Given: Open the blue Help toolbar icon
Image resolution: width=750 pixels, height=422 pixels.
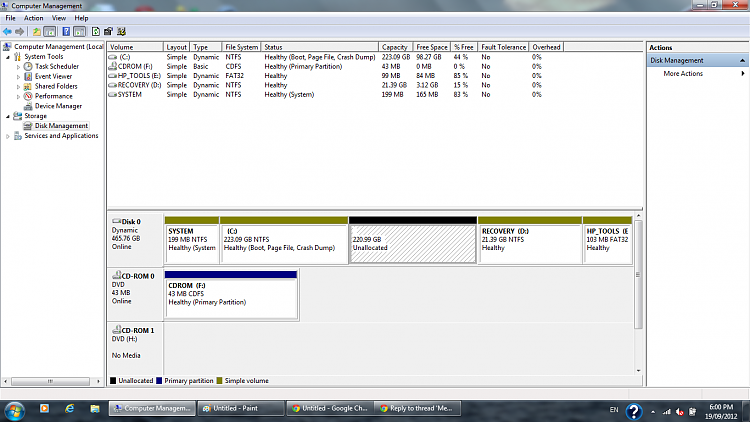Looking at the screenshot, I should click(66, 32).
